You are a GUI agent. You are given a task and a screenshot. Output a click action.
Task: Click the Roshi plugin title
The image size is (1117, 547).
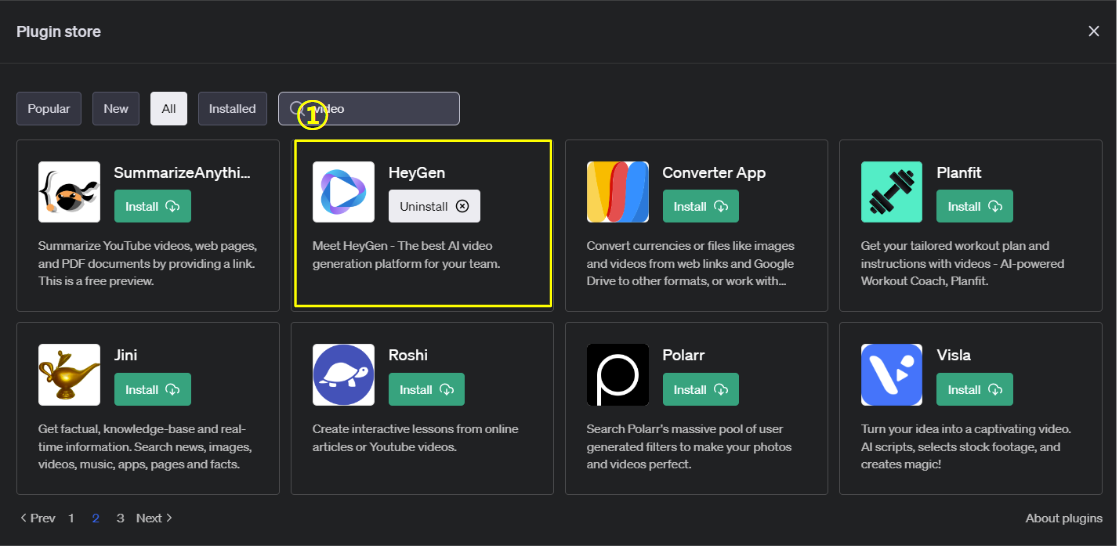click(408, 355)
